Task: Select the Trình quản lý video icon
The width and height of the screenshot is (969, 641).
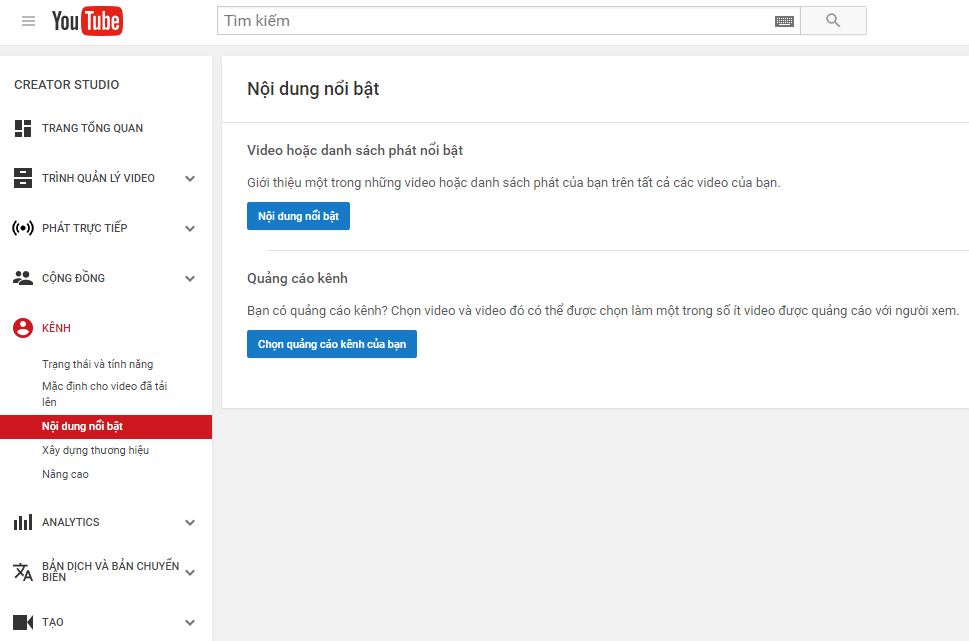Action: pyautogui.click(x=22, y=178)
